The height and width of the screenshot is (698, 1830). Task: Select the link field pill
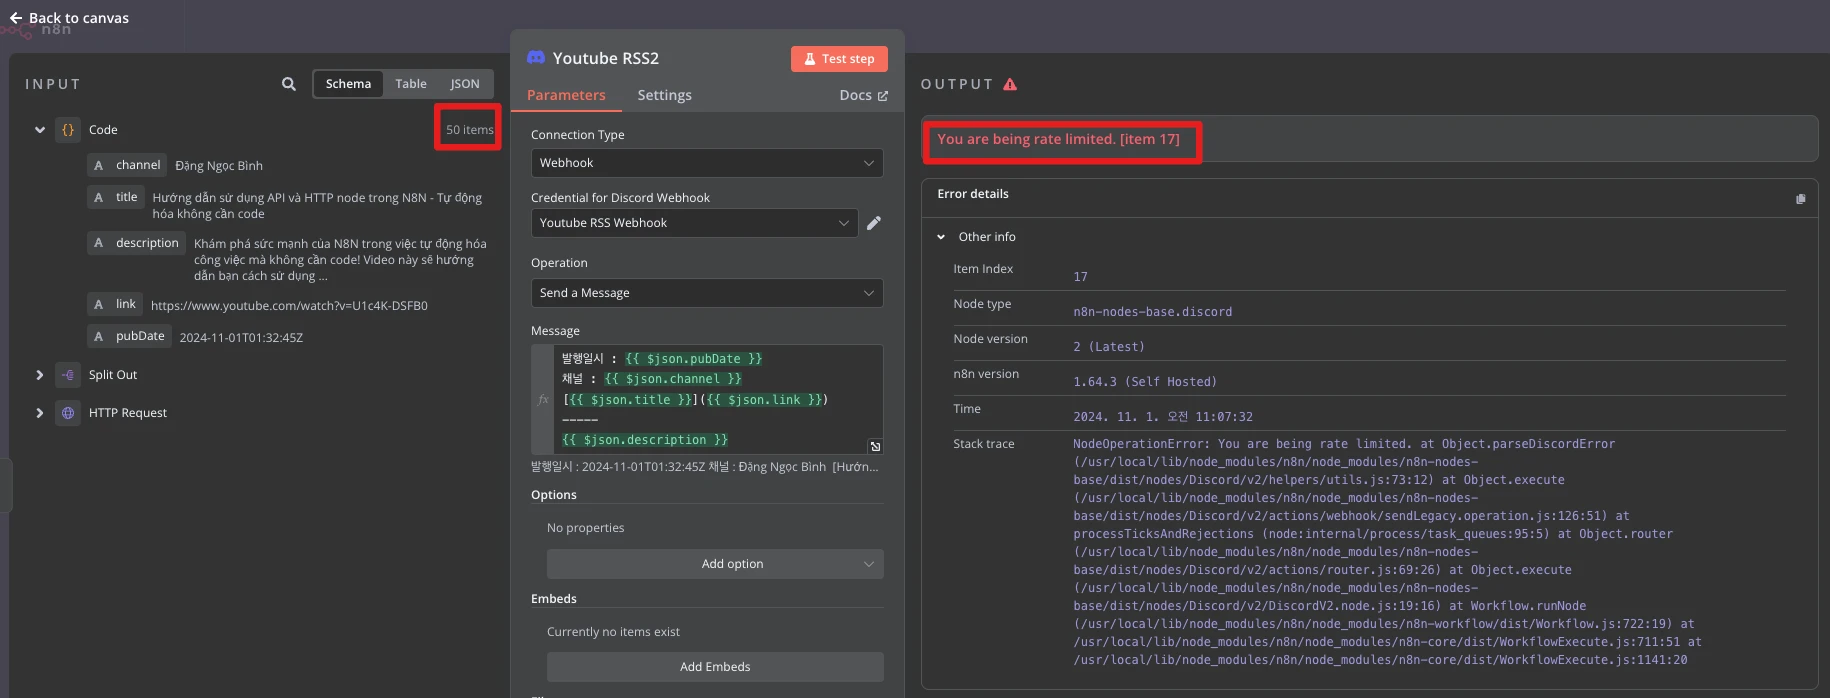pyautogui.click(x=115, y=304)
